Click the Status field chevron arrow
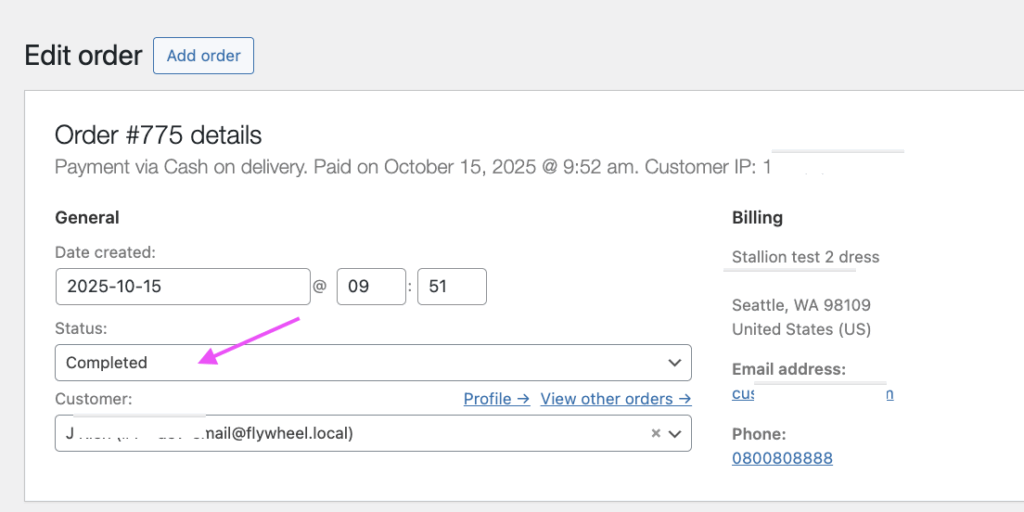The image size is (1024, 512). (674, 362)
